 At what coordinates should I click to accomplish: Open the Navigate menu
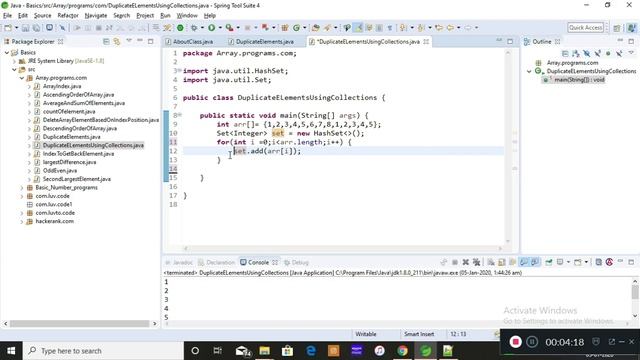(x=96, y=16)
